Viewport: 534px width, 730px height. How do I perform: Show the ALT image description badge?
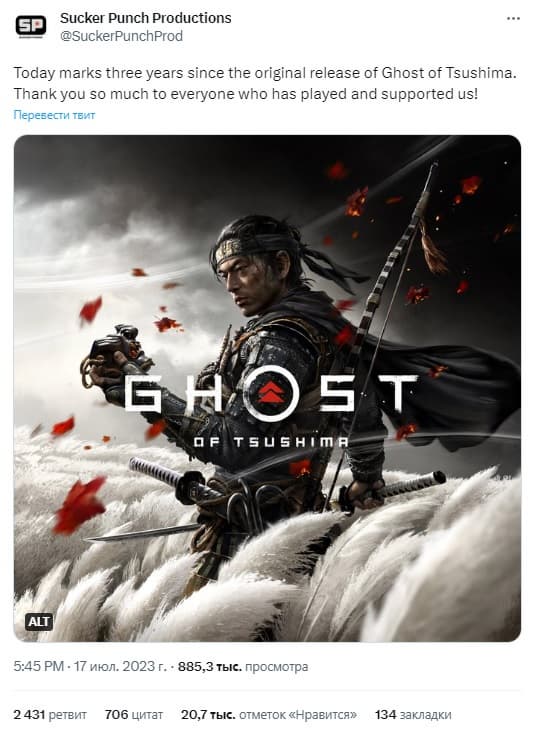pyautogui.click(x=39, y=622)
